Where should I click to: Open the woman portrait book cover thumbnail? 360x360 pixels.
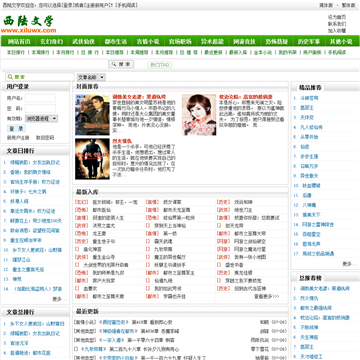(199, 115)
